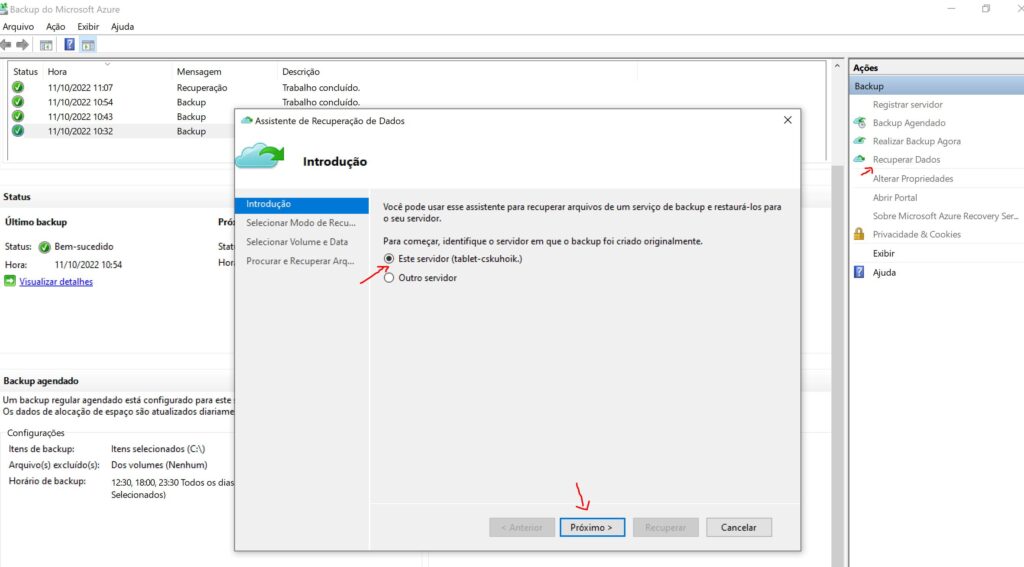This screenshot has height=567, width=1024.
Task: Select the Selecionar Modo de Recu... step
Action: coord(301,223)
